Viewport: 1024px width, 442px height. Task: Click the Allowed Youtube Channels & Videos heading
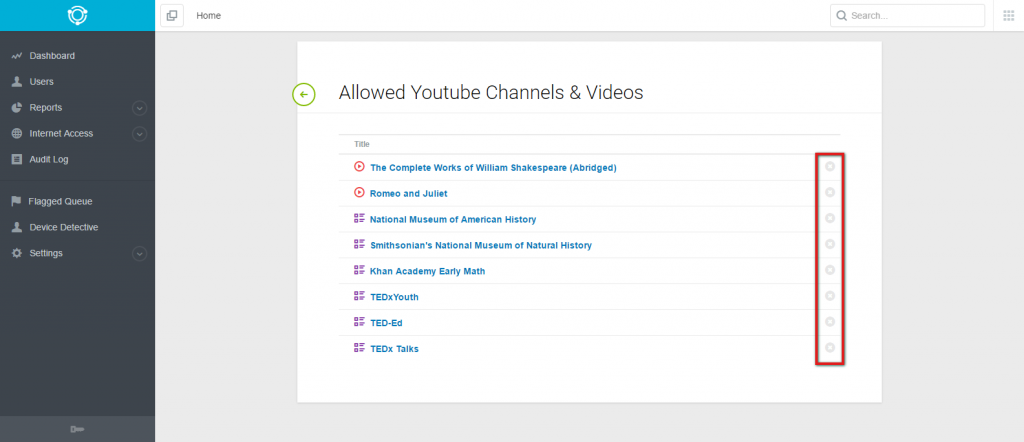[490, 93]
